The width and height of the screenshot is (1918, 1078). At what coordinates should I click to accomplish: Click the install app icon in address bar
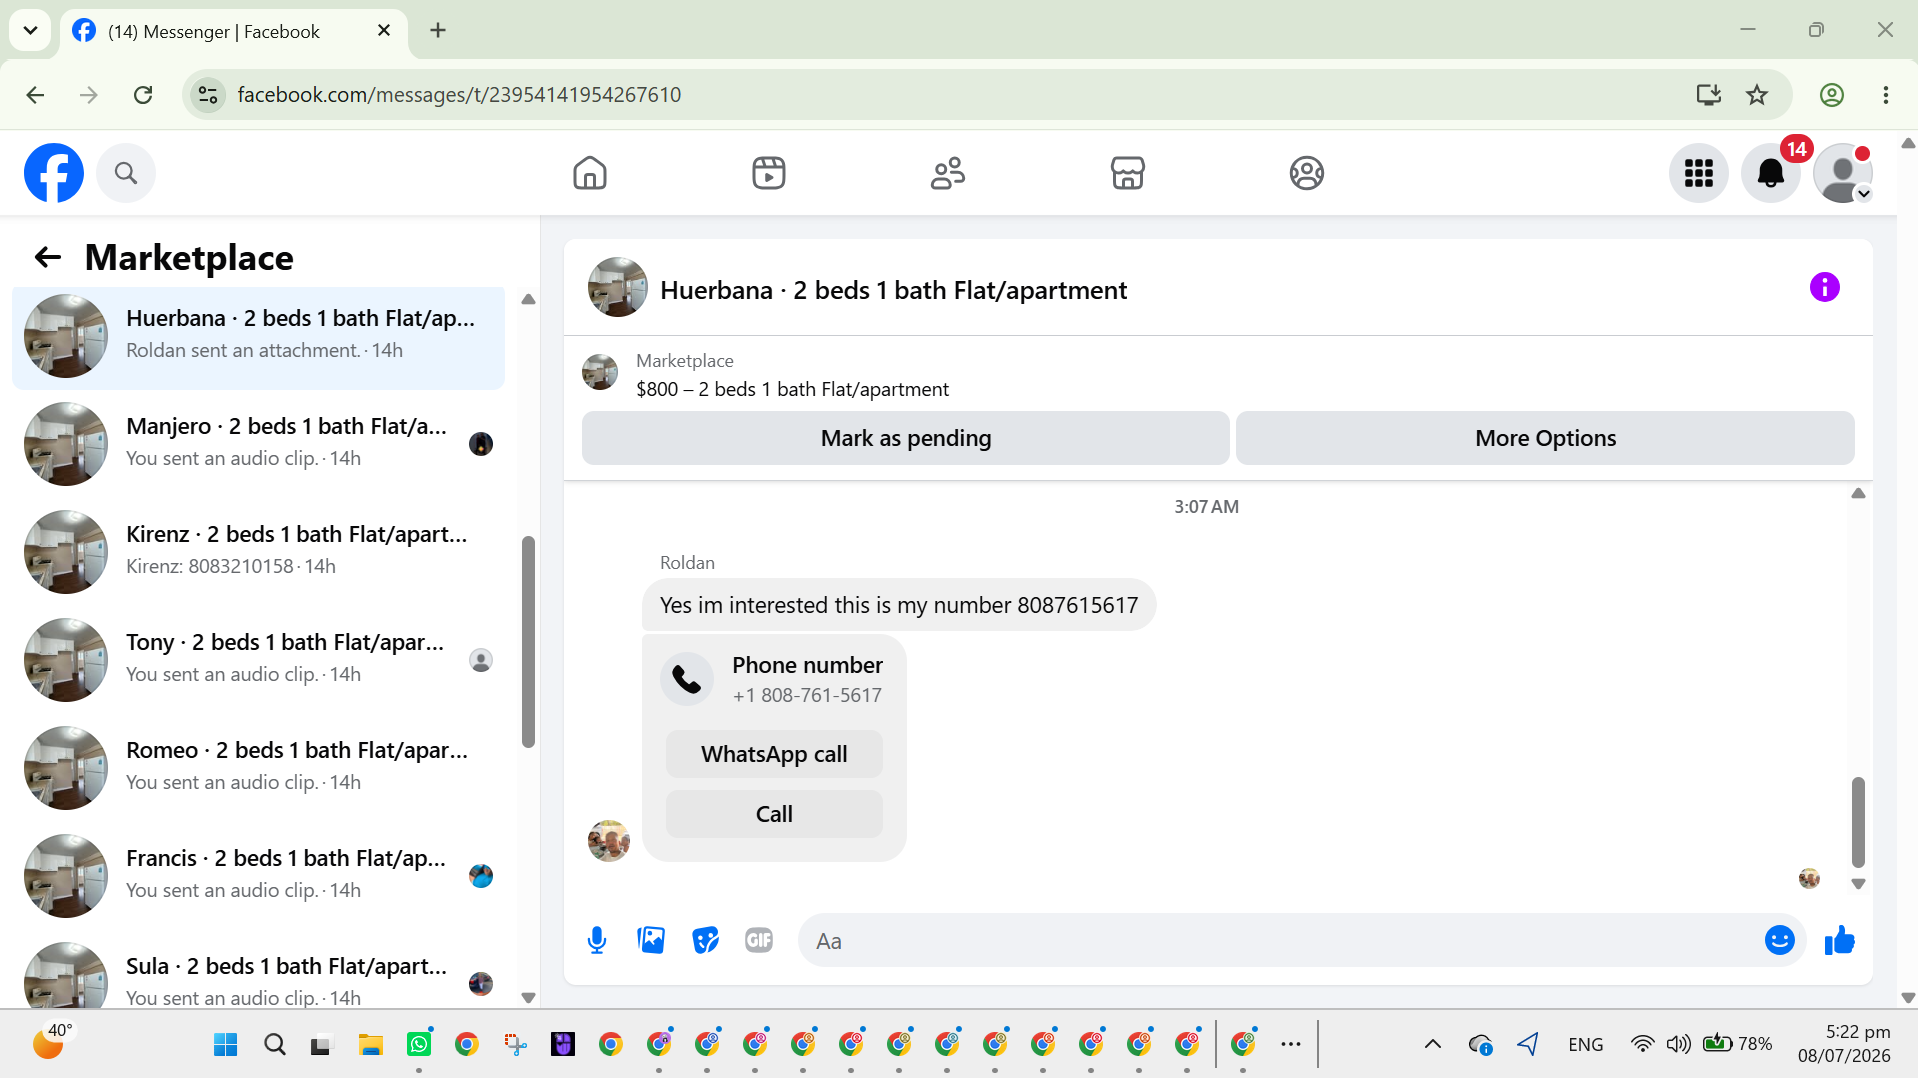1708,95
